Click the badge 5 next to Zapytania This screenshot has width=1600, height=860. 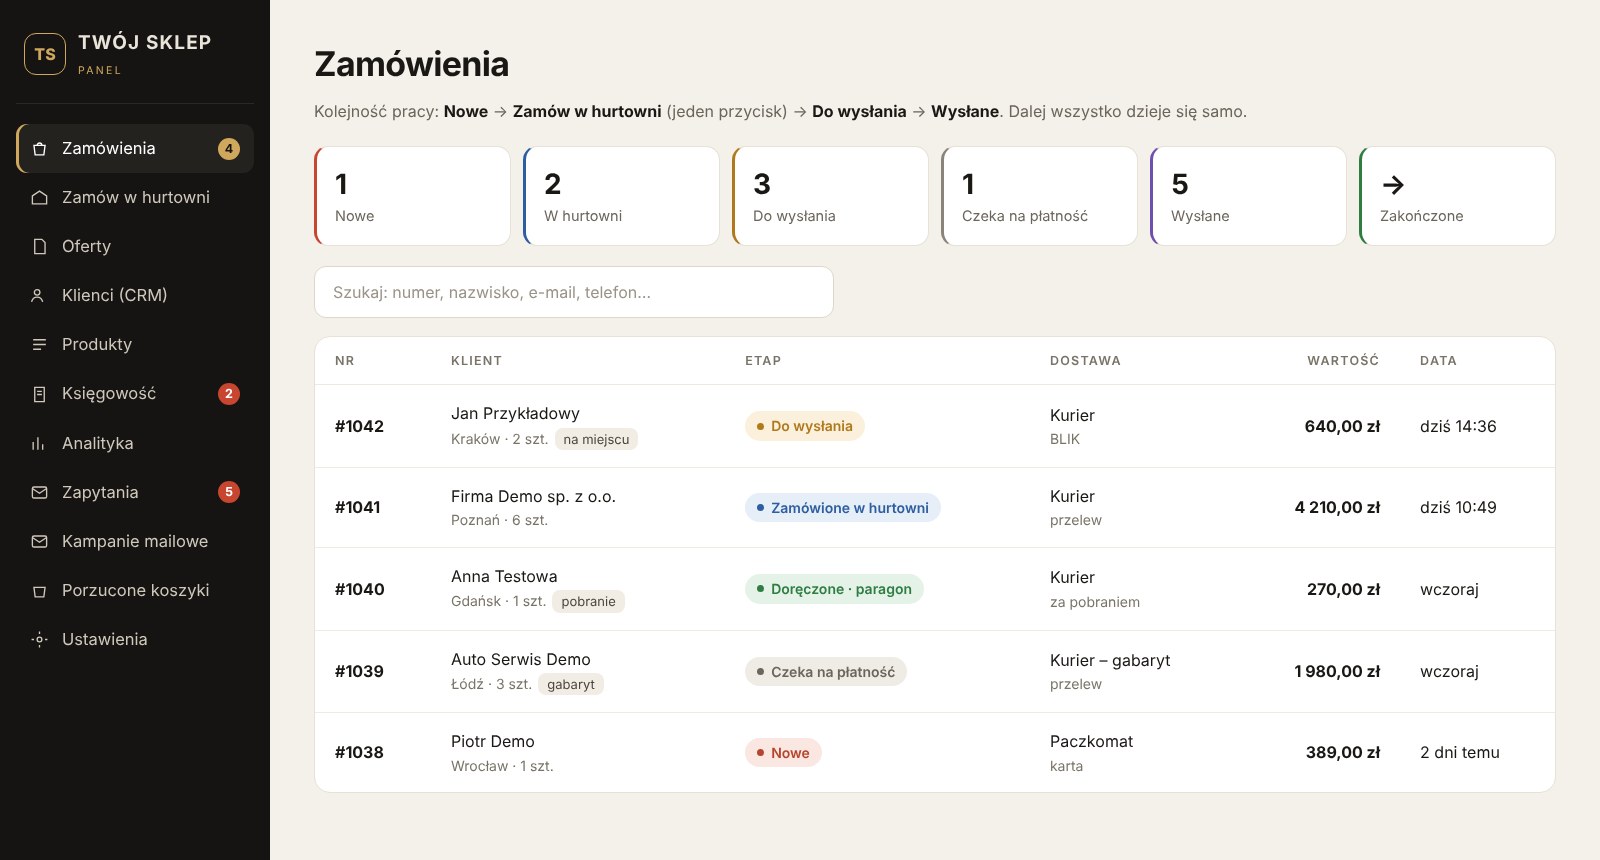point(229,492)
